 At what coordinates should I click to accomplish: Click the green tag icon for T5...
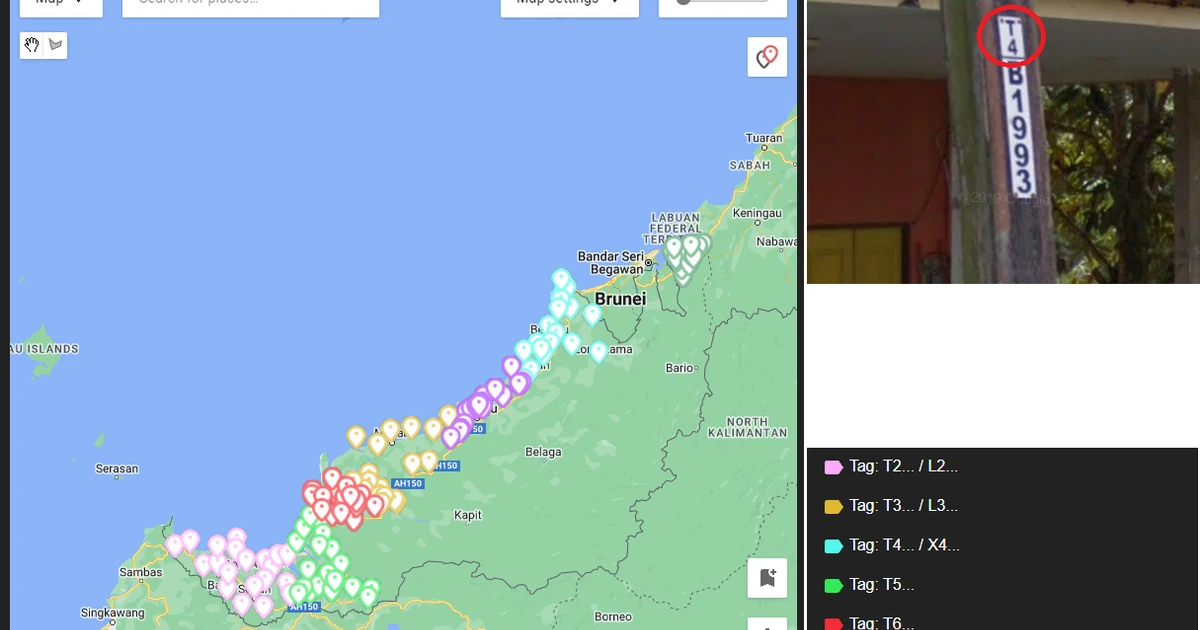[x=833, y=585]
